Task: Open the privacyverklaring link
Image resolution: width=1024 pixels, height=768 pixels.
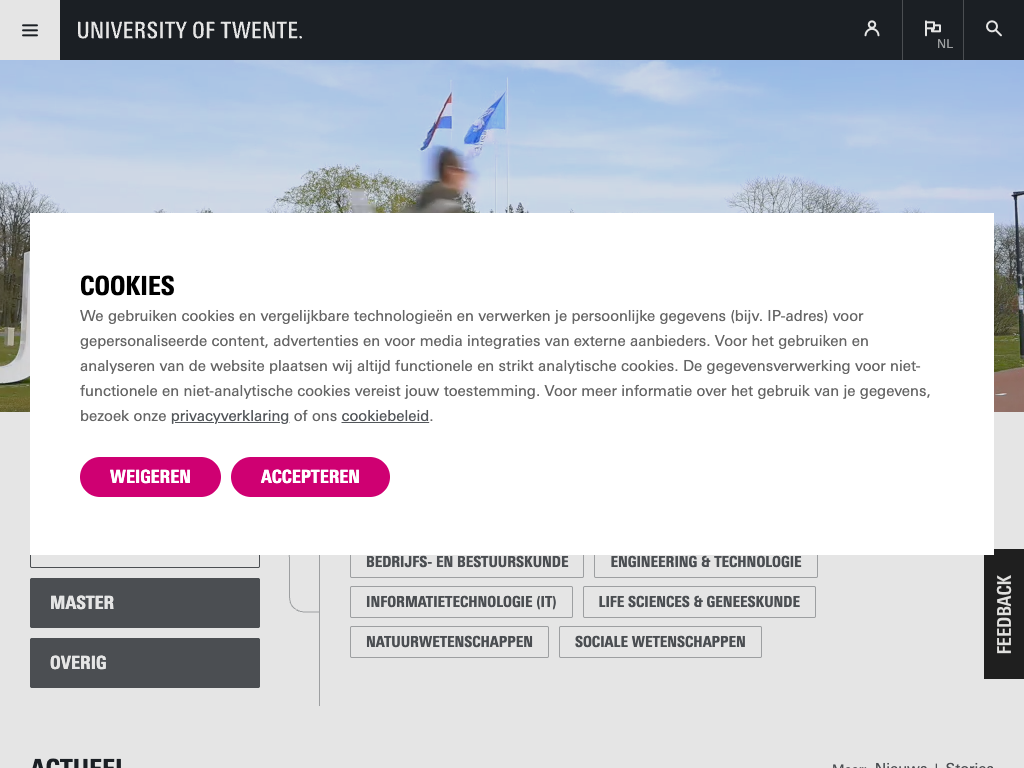Action: tap(230, 416)
